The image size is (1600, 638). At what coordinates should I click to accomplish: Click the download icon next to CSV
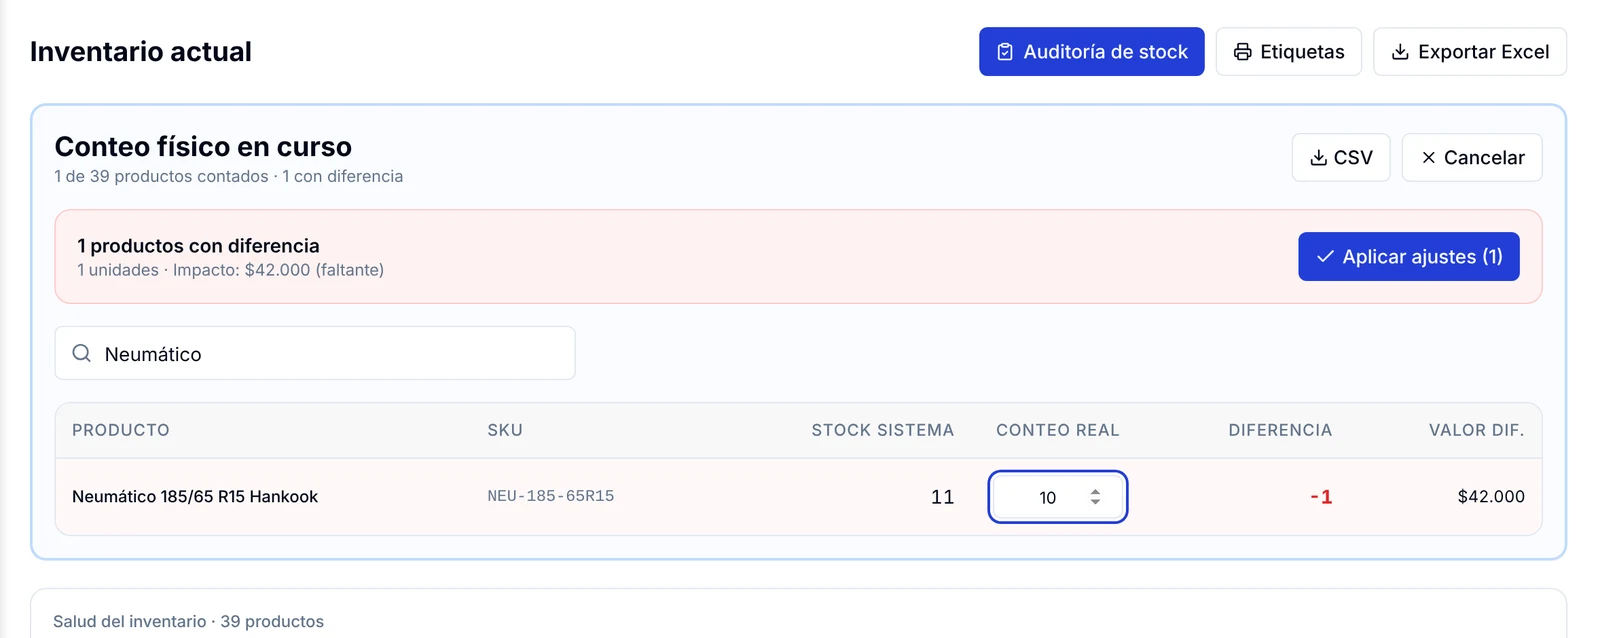tap(1318, 158)
